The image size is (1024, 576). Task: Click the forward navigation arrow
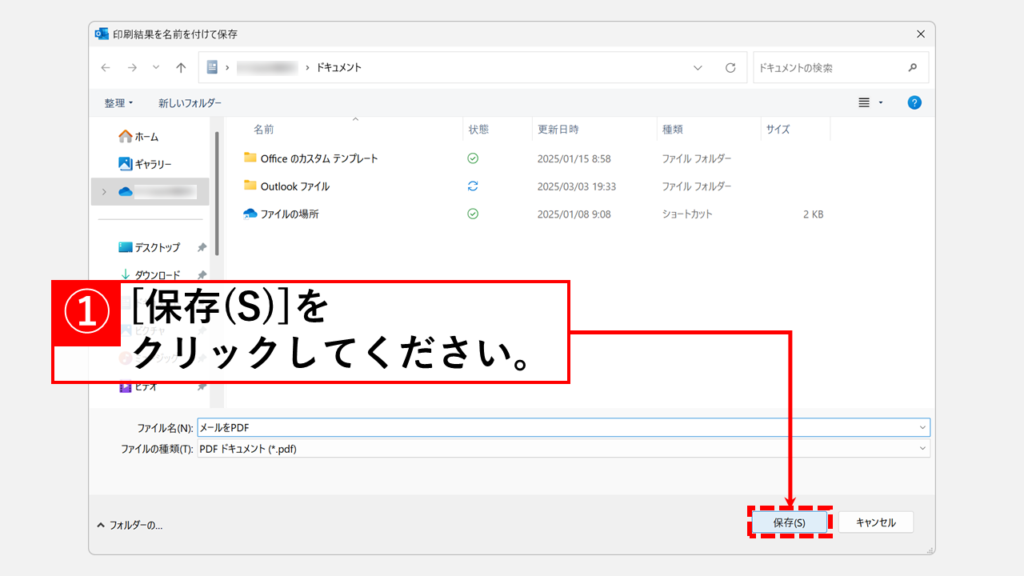coord(132,67)
